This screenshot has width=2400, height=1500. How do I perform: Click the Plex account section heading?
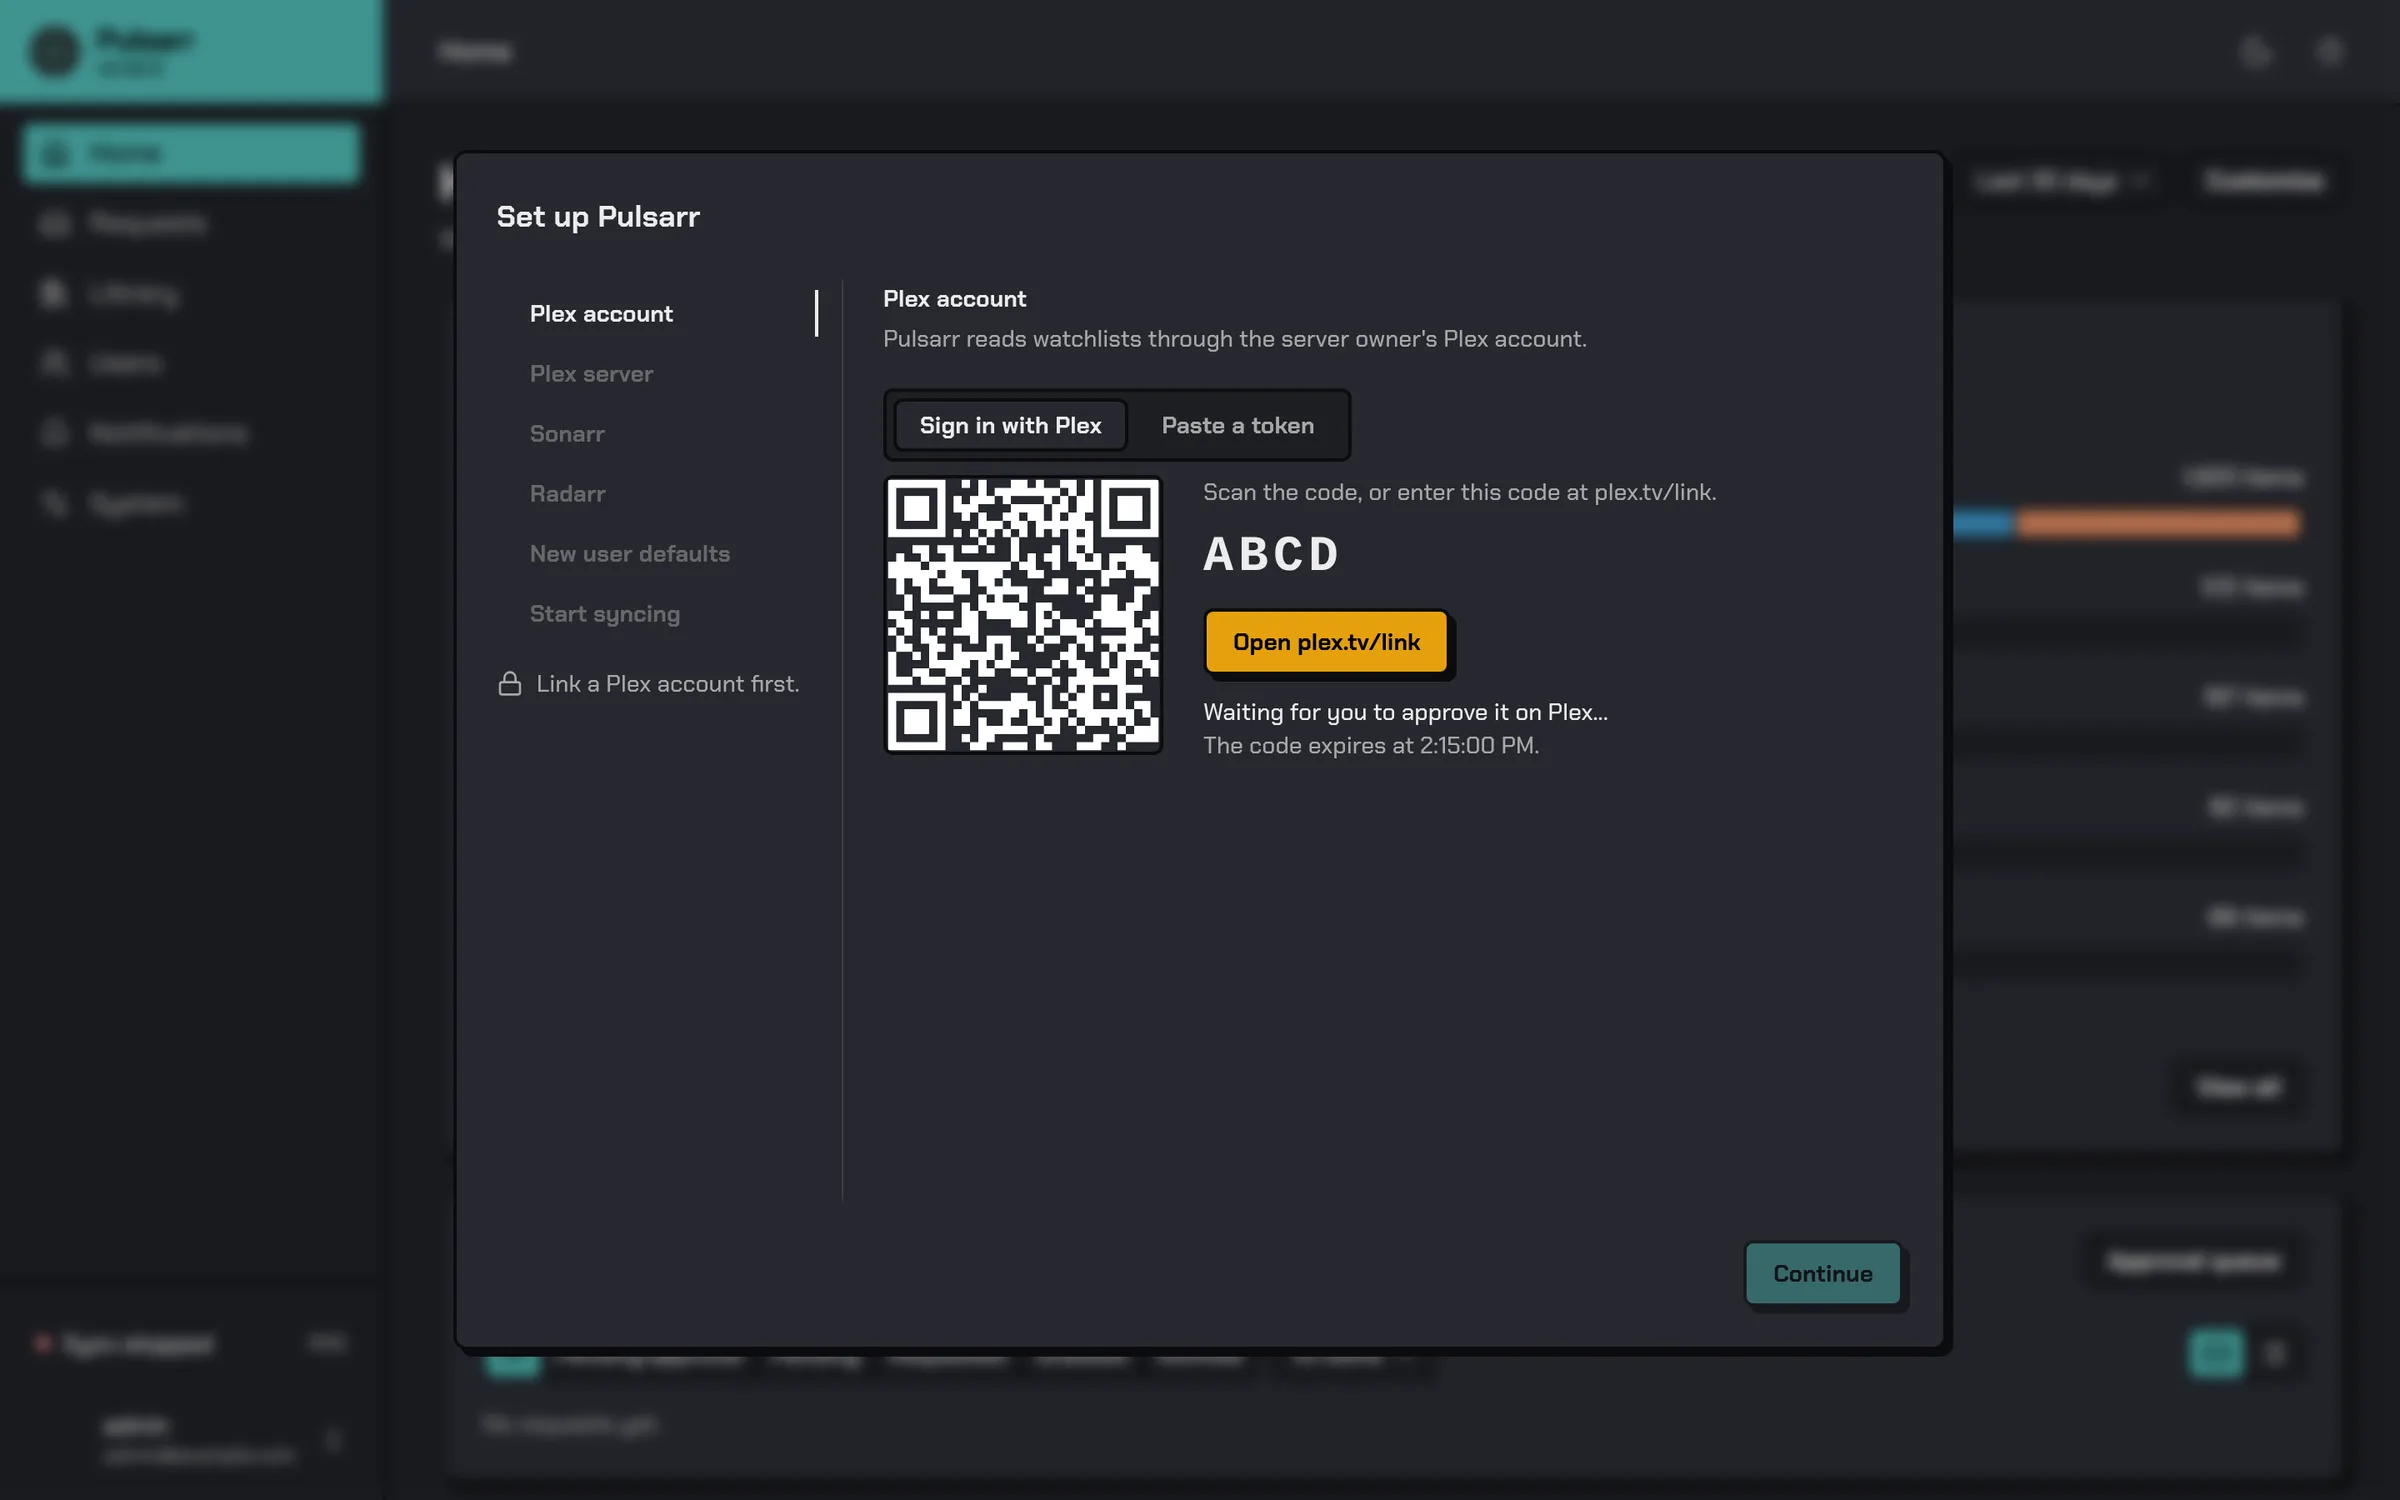[x=954, y=299]
